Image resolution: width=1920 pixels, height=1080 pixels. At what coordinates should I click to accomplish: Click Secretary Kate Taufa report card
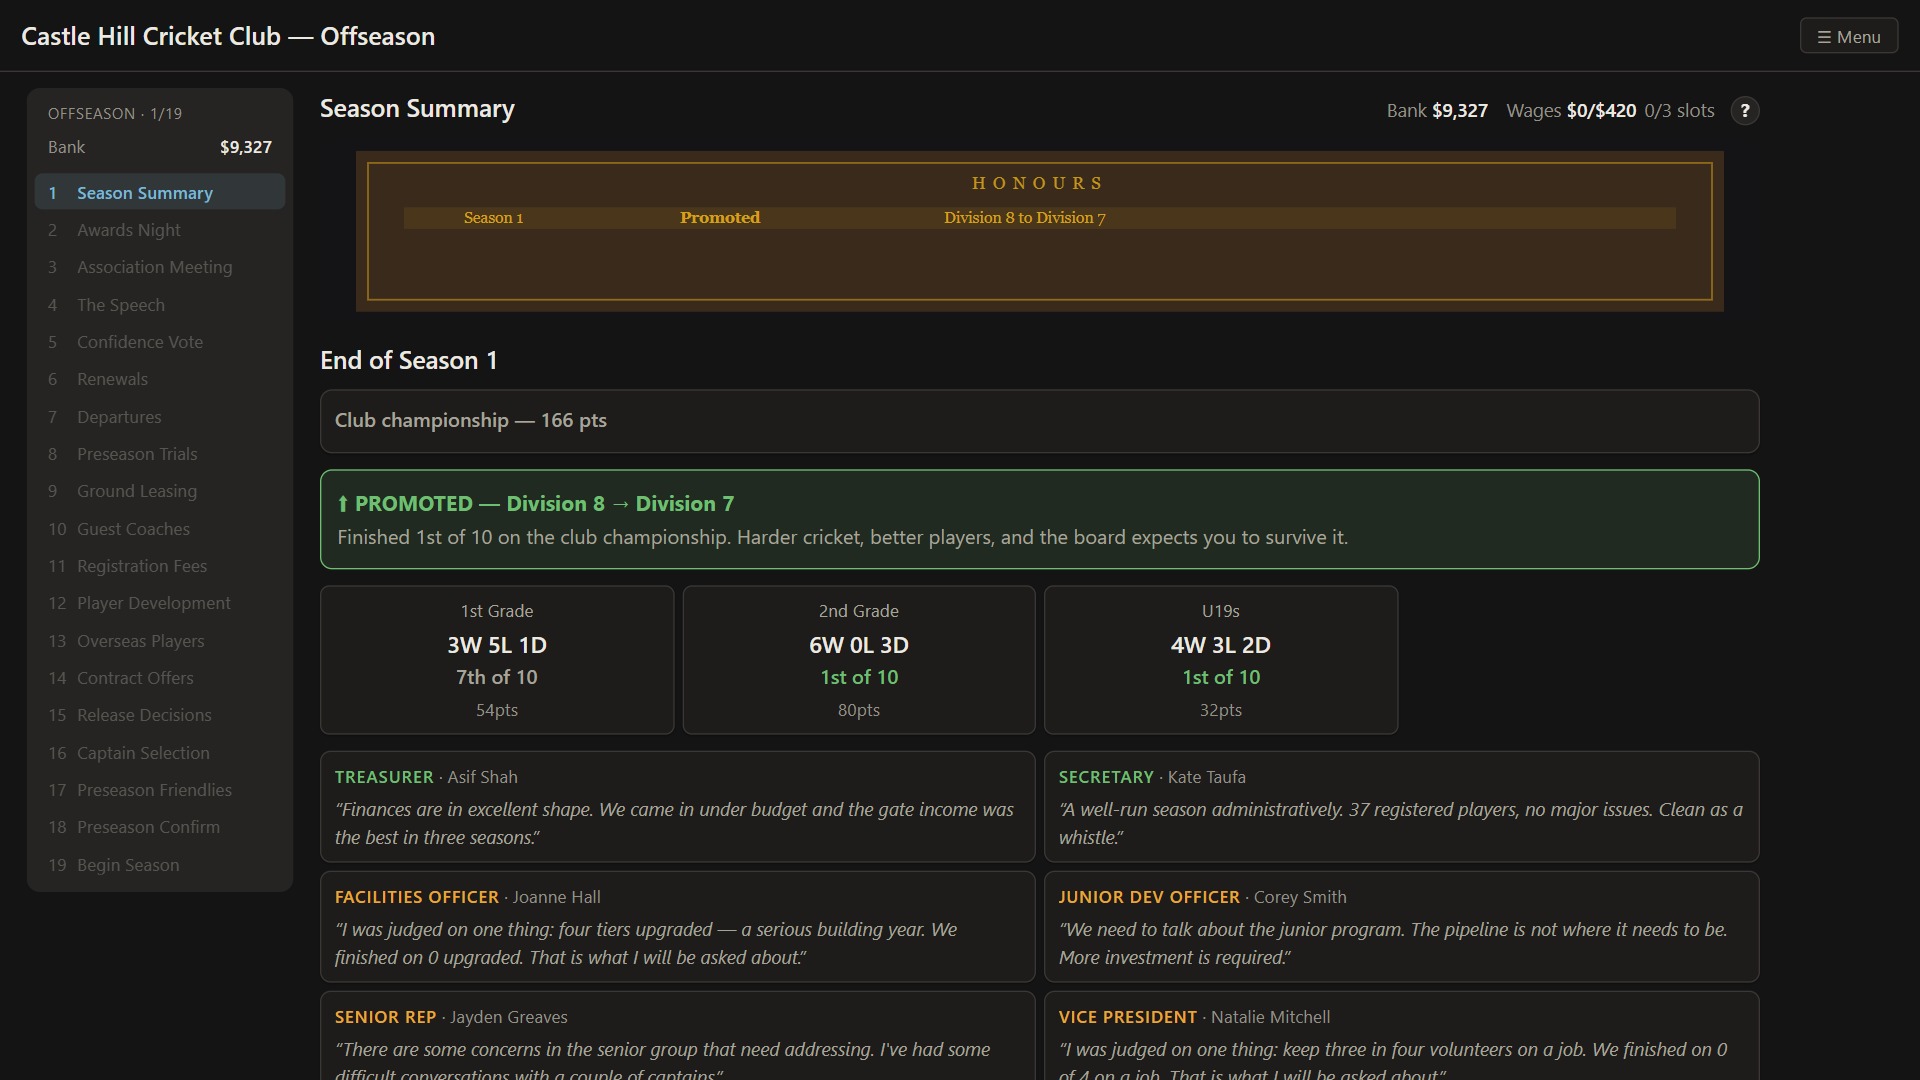point(1401,807)
